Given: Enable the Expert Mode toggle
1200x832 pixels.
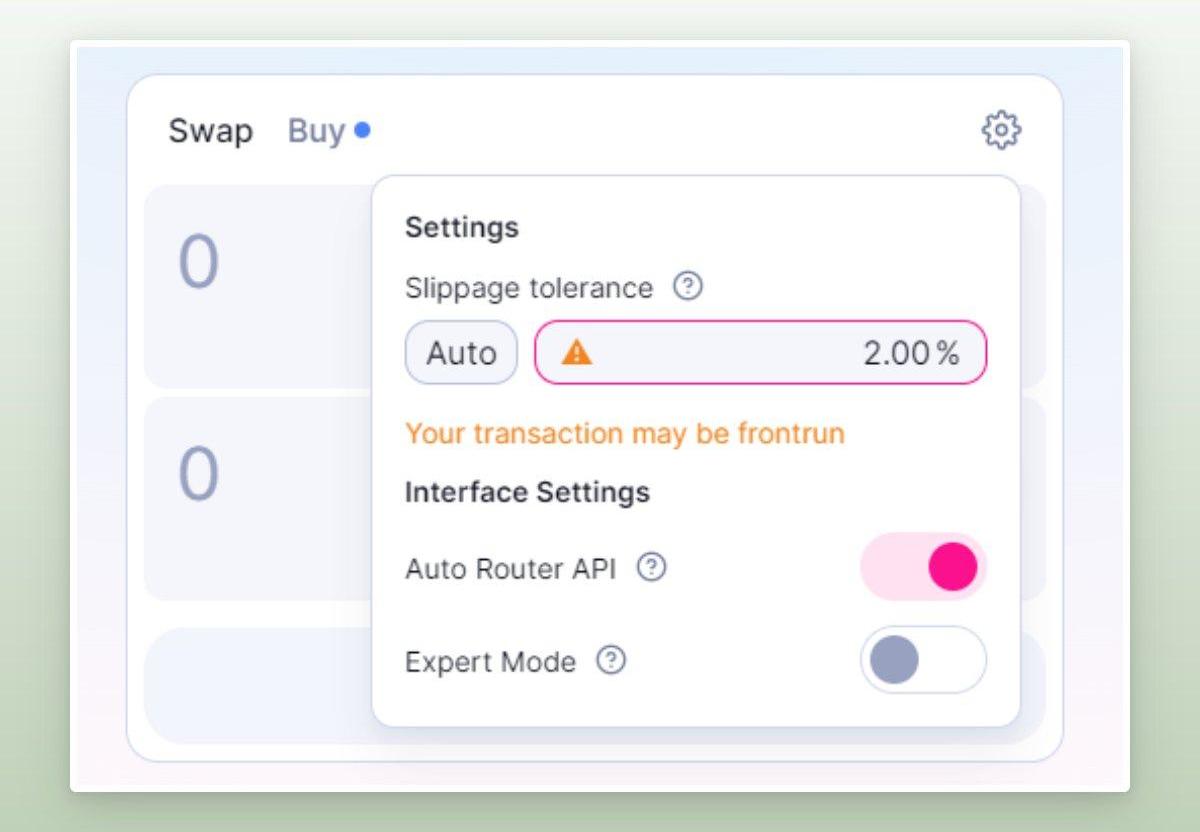Looking at the screenshot, I should [x=923, y=660].
